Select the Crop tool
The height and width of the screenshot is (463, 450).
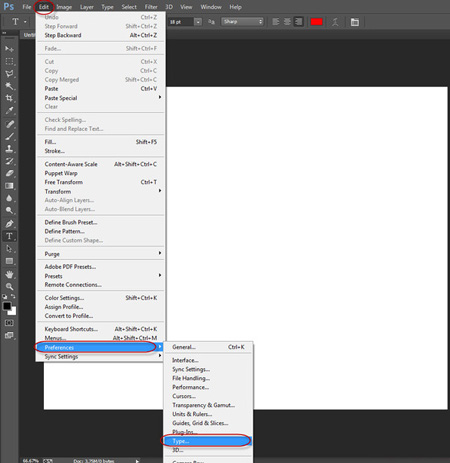9,98
